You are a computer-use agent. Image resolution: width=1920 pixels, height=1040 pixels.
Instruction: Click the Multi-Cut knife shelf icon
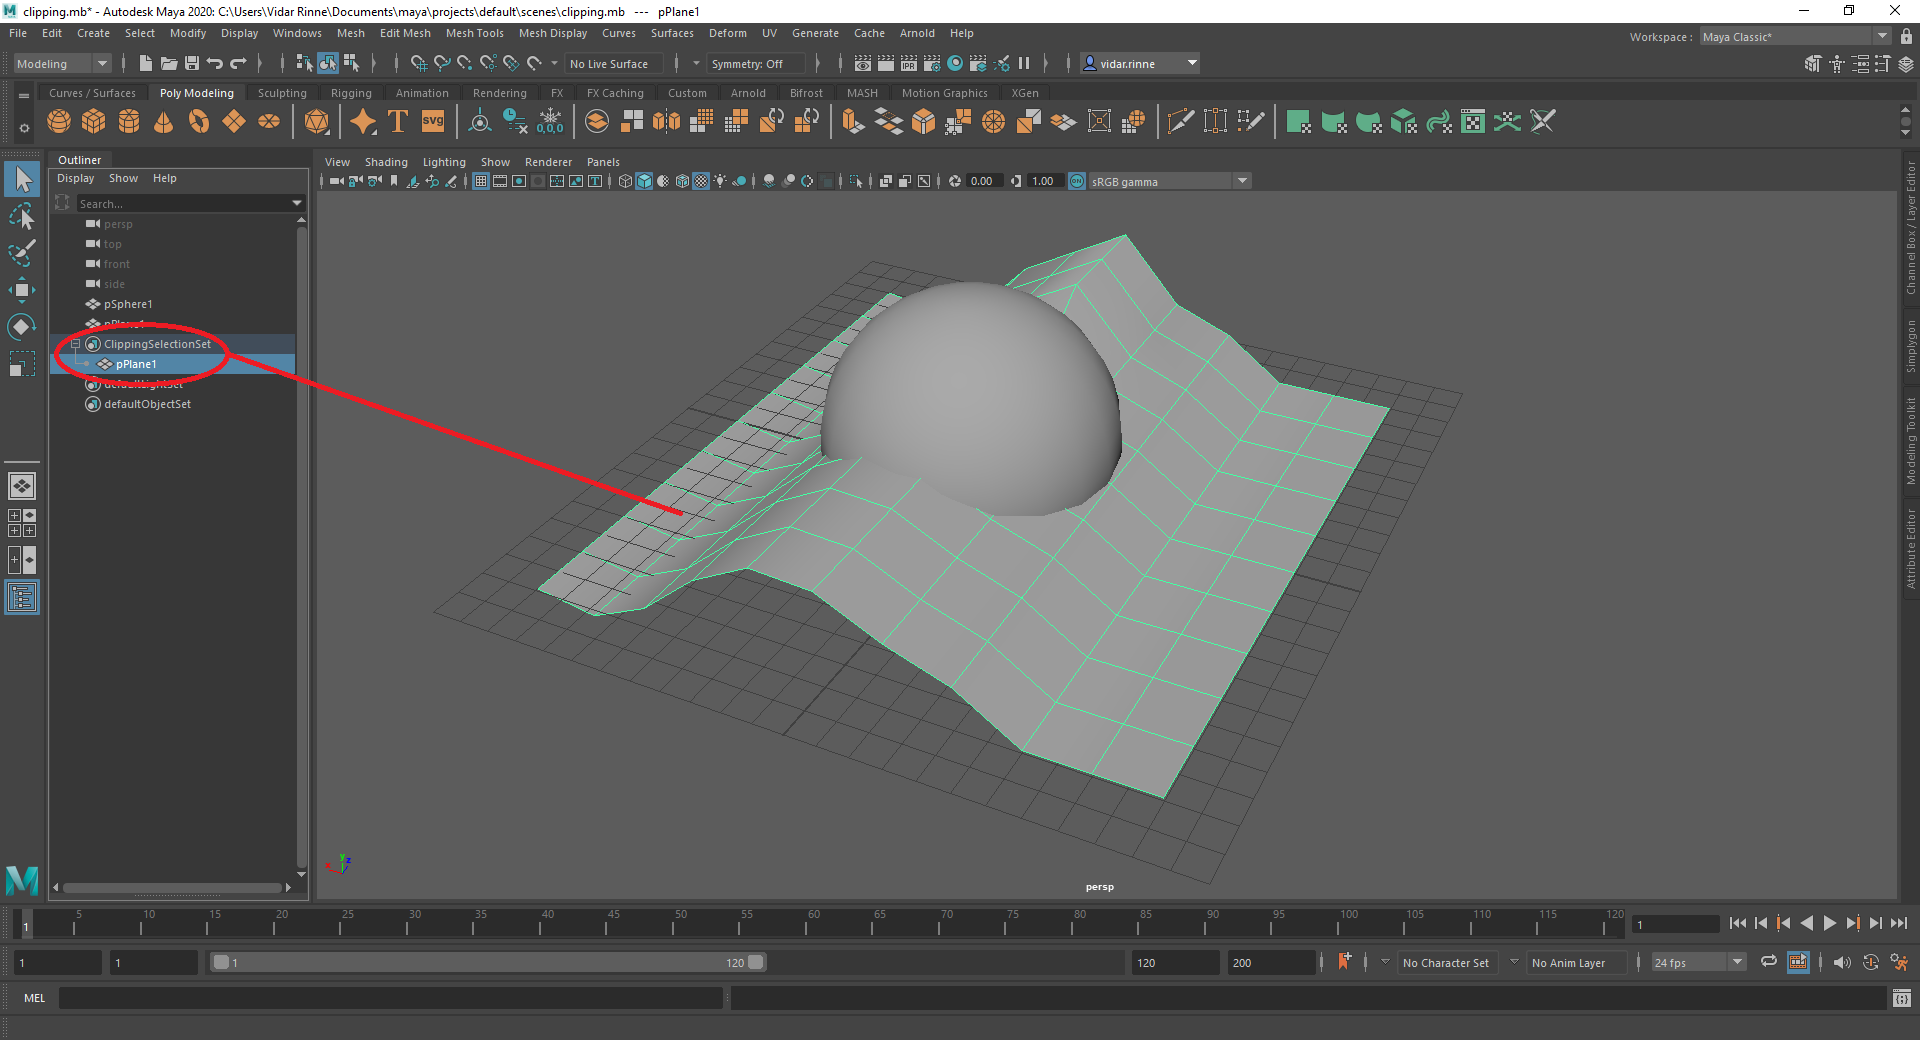coord(1181,122)
